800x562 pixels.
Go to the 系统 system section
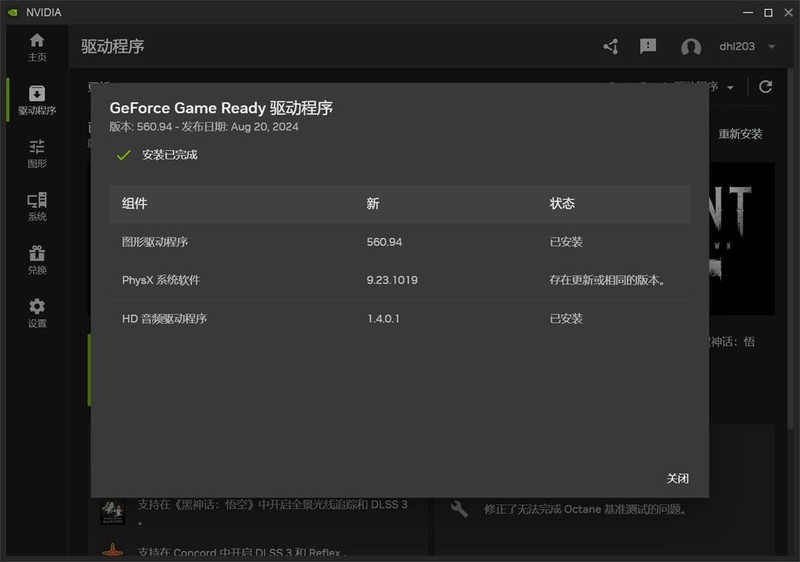coord(37,207)
